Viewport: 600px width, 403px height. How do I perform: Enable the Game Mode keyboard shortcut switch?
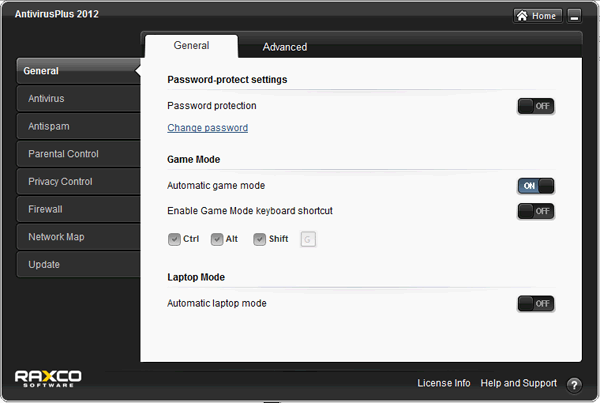[535, 211]
